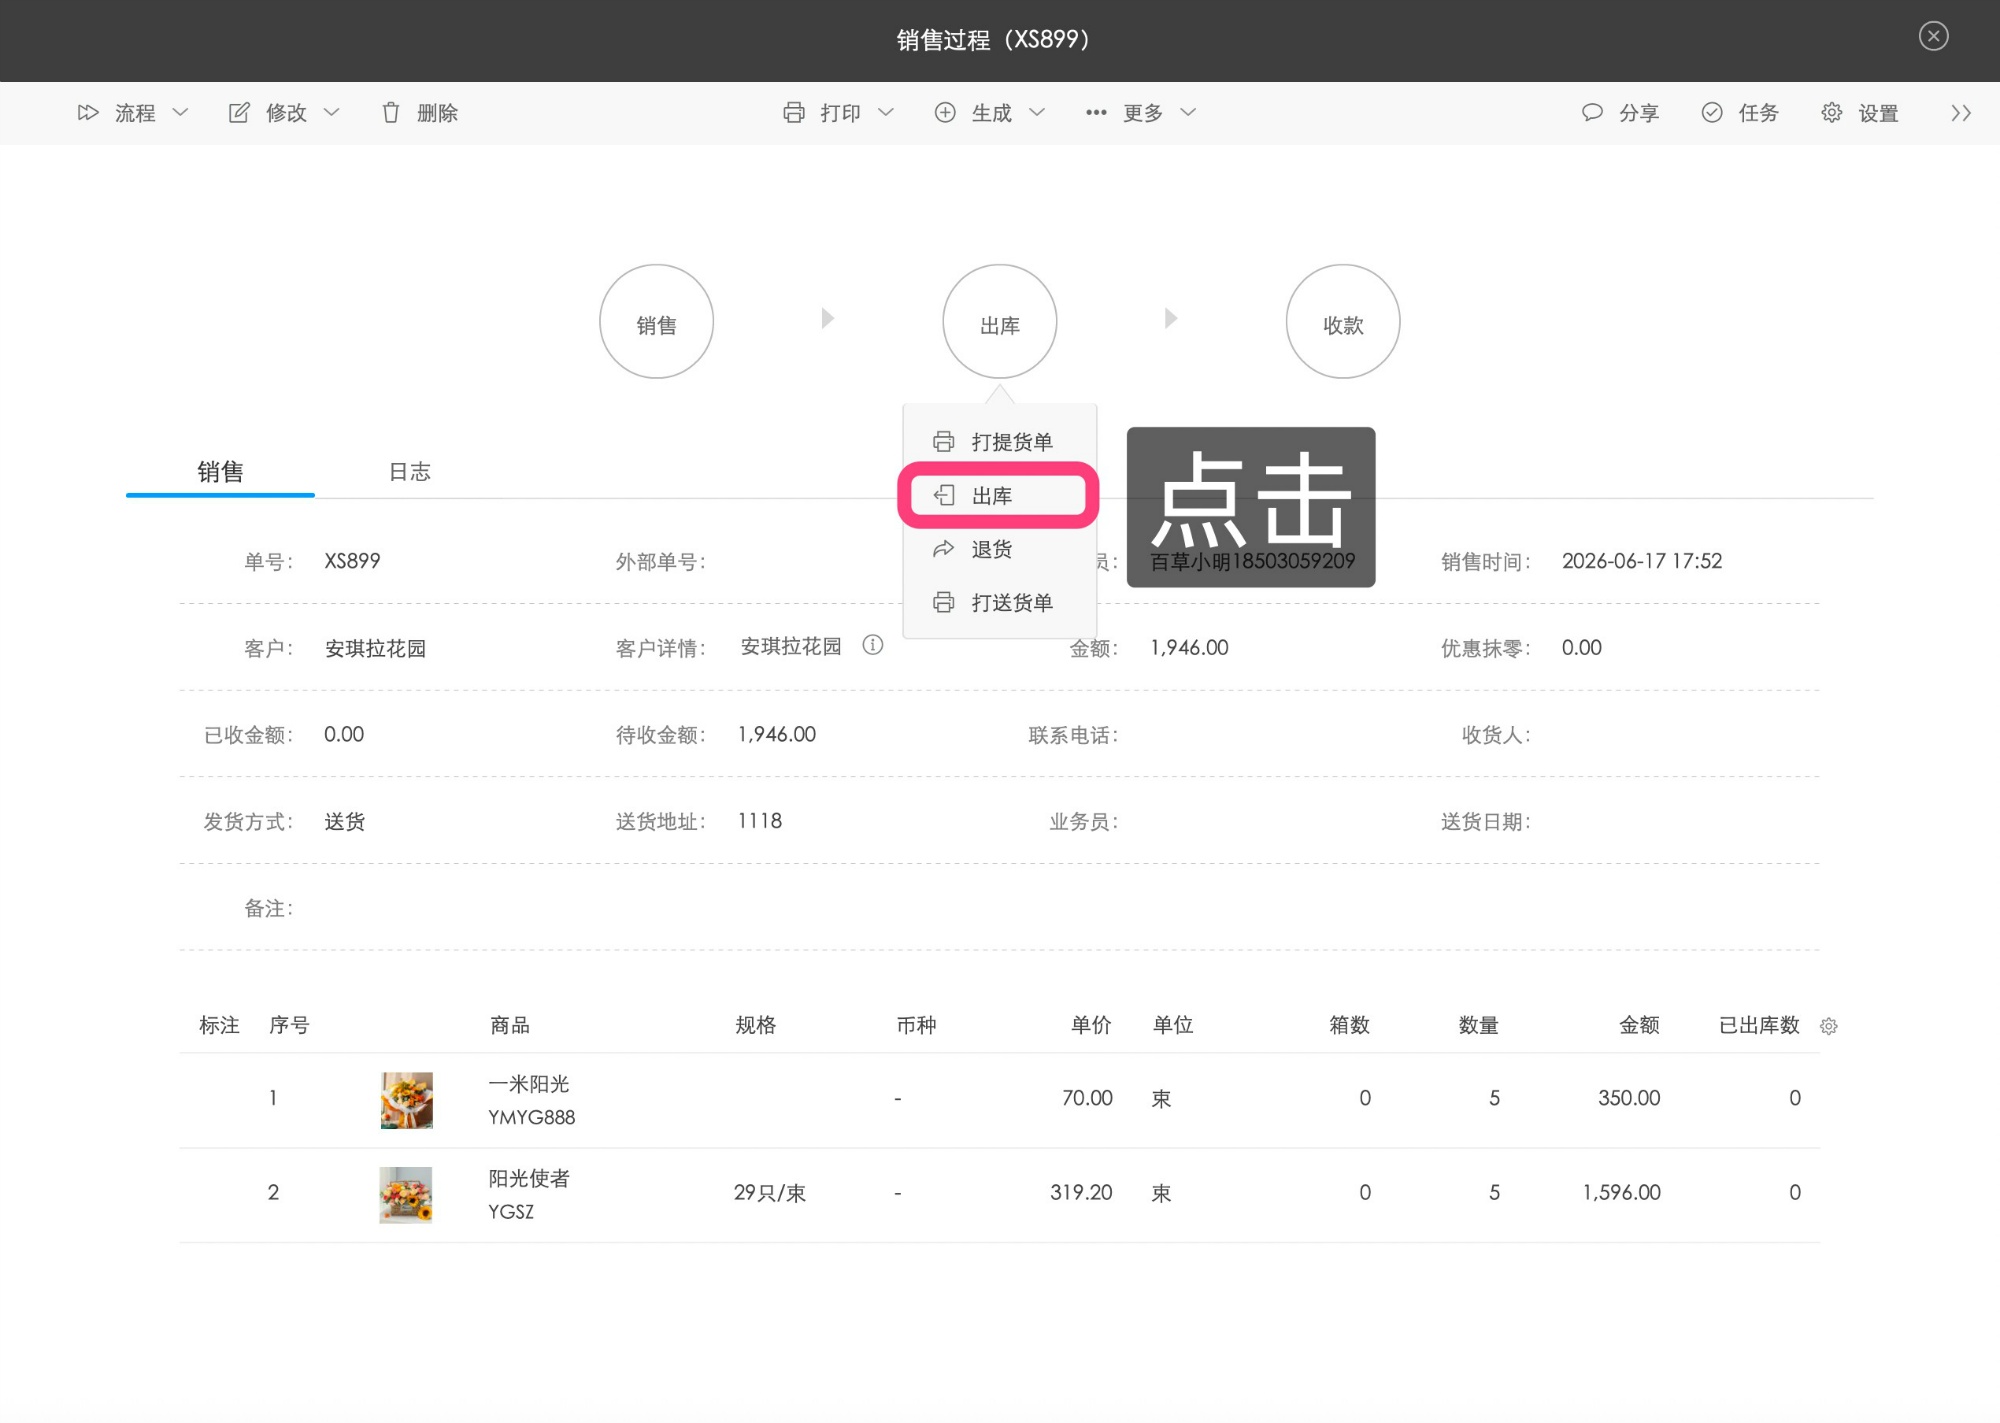This screenshot has height=1423, width=2000.
Task: Choose 出库 in the popup menu
Action: tap(999, 495)
